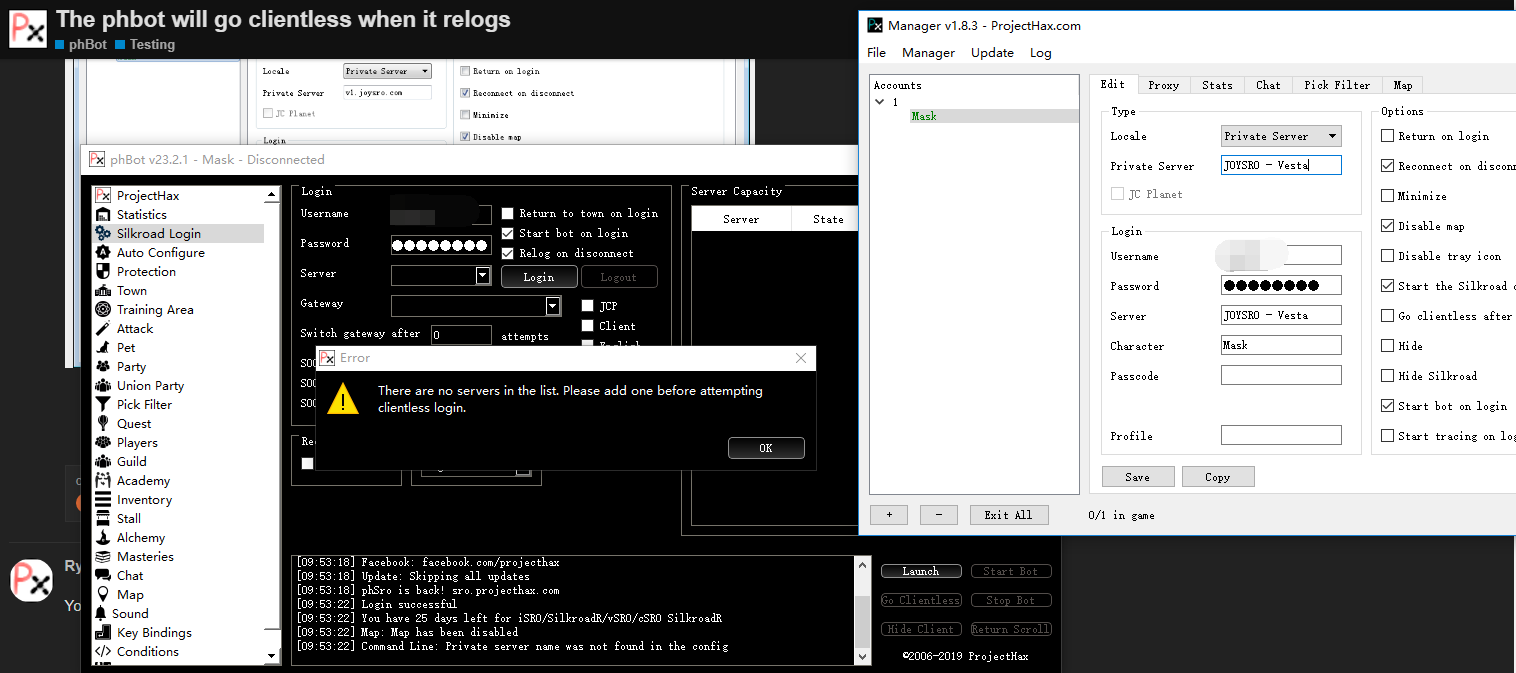The width and height of the screenshot is (1516, 673).
Task: Open the Pick Filter funnel icon
Action: tap(103, 405)
